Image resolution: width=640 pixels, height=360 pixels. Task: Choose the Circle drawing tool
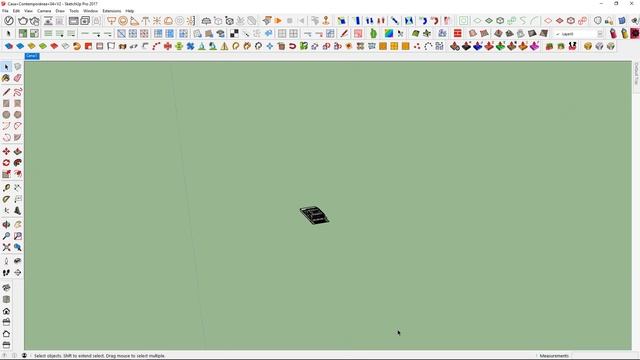(x=6, y=115)
